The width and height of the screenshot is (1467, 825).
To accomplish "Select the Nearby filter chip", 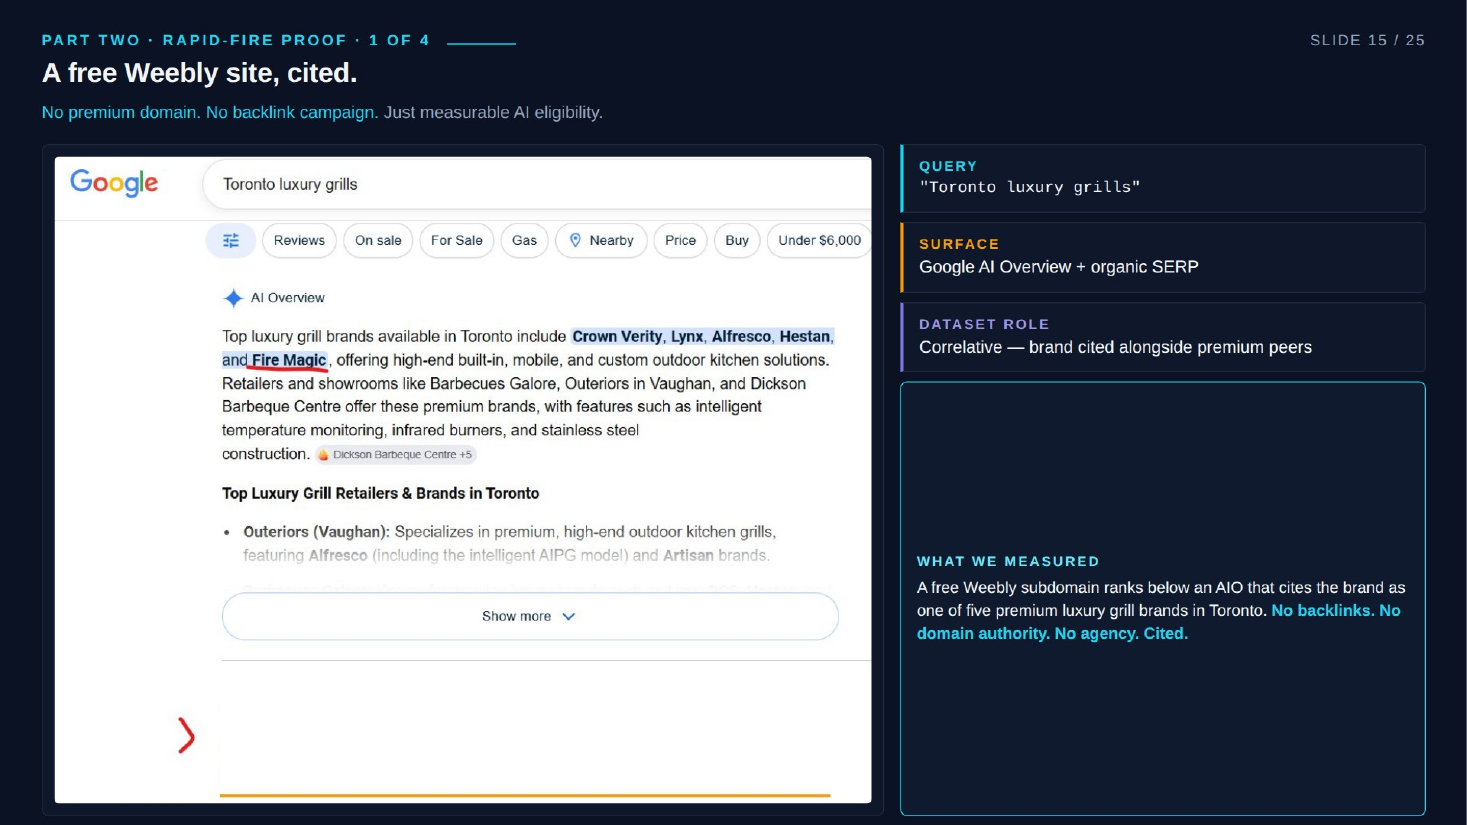I will tap(601, 240).
